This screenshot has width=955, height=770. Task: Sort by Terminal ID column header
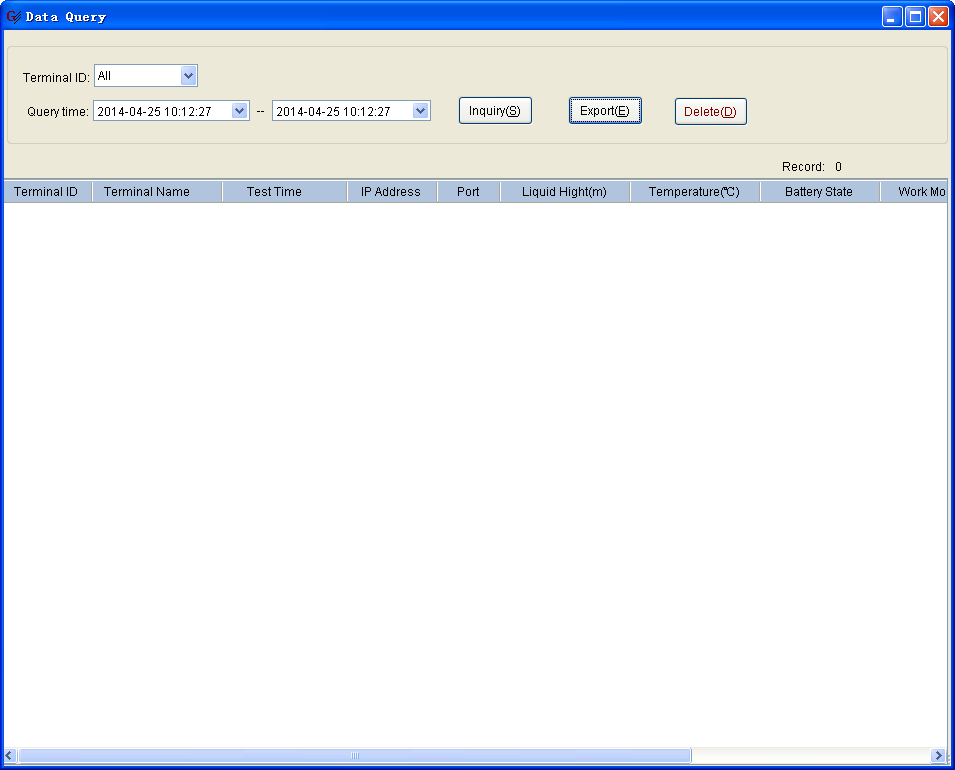tap(46, 192)
